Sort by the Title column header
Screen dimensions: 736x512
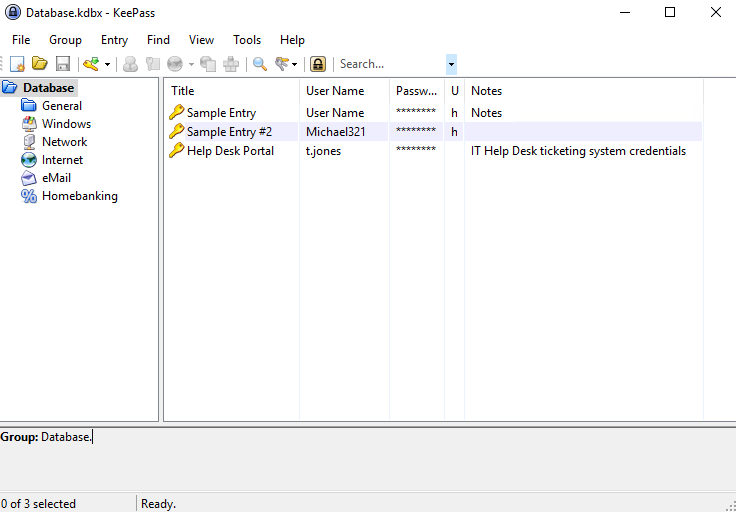pyautogui.click(x=231, y=91)
